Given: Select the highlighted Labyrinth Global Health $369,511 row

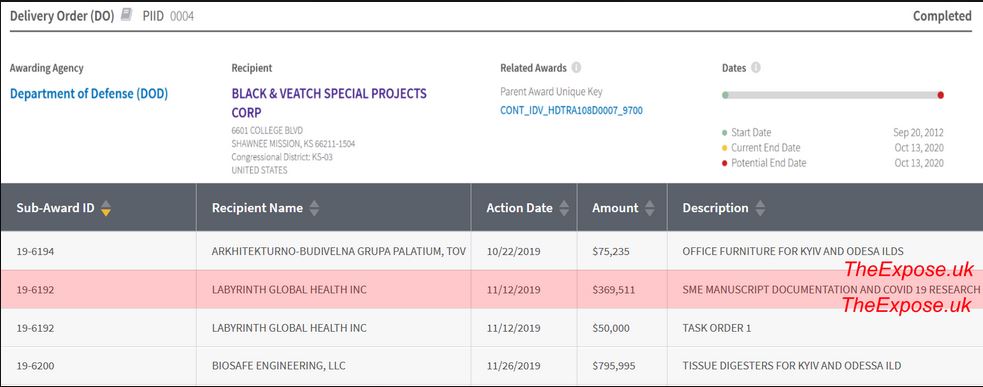Looking at the screenshot, I should (492, 290).
